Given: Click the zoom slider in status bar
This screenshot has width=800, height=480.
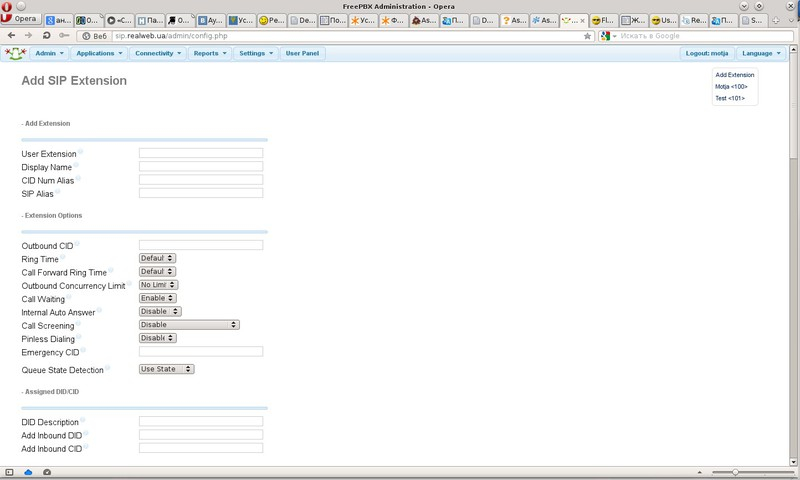Looking at the screenshot, I should (735, 472).
